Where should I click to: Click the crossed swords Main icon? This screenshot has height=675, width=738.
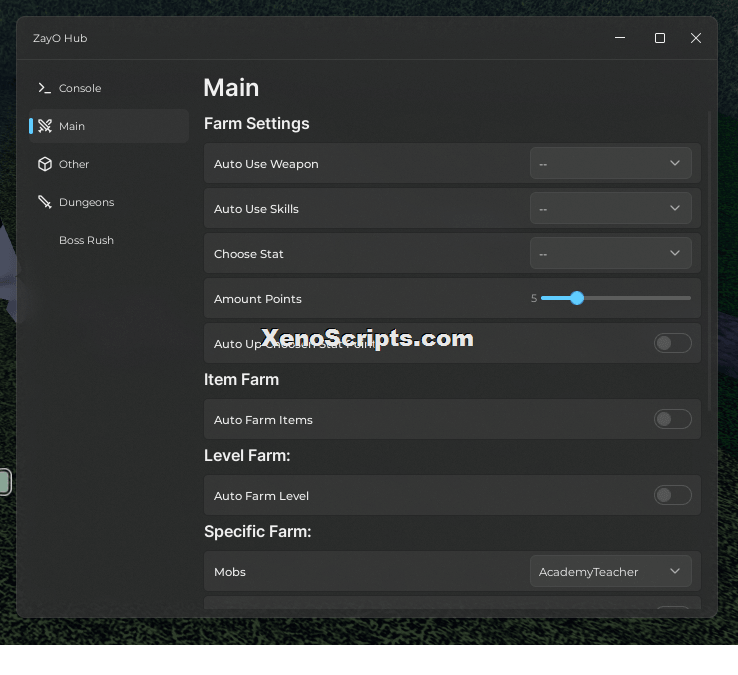tap(45, 126)
